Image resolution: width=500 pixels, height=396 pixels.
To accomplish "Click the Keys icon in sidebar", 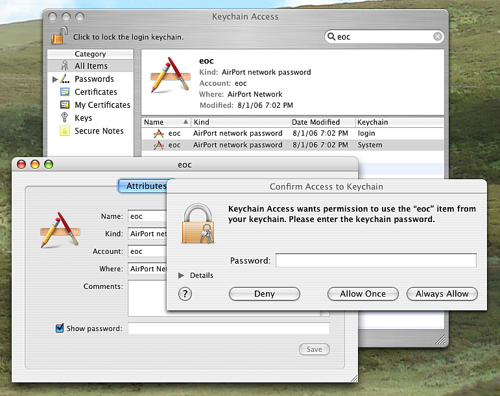I will pos(65,117).
